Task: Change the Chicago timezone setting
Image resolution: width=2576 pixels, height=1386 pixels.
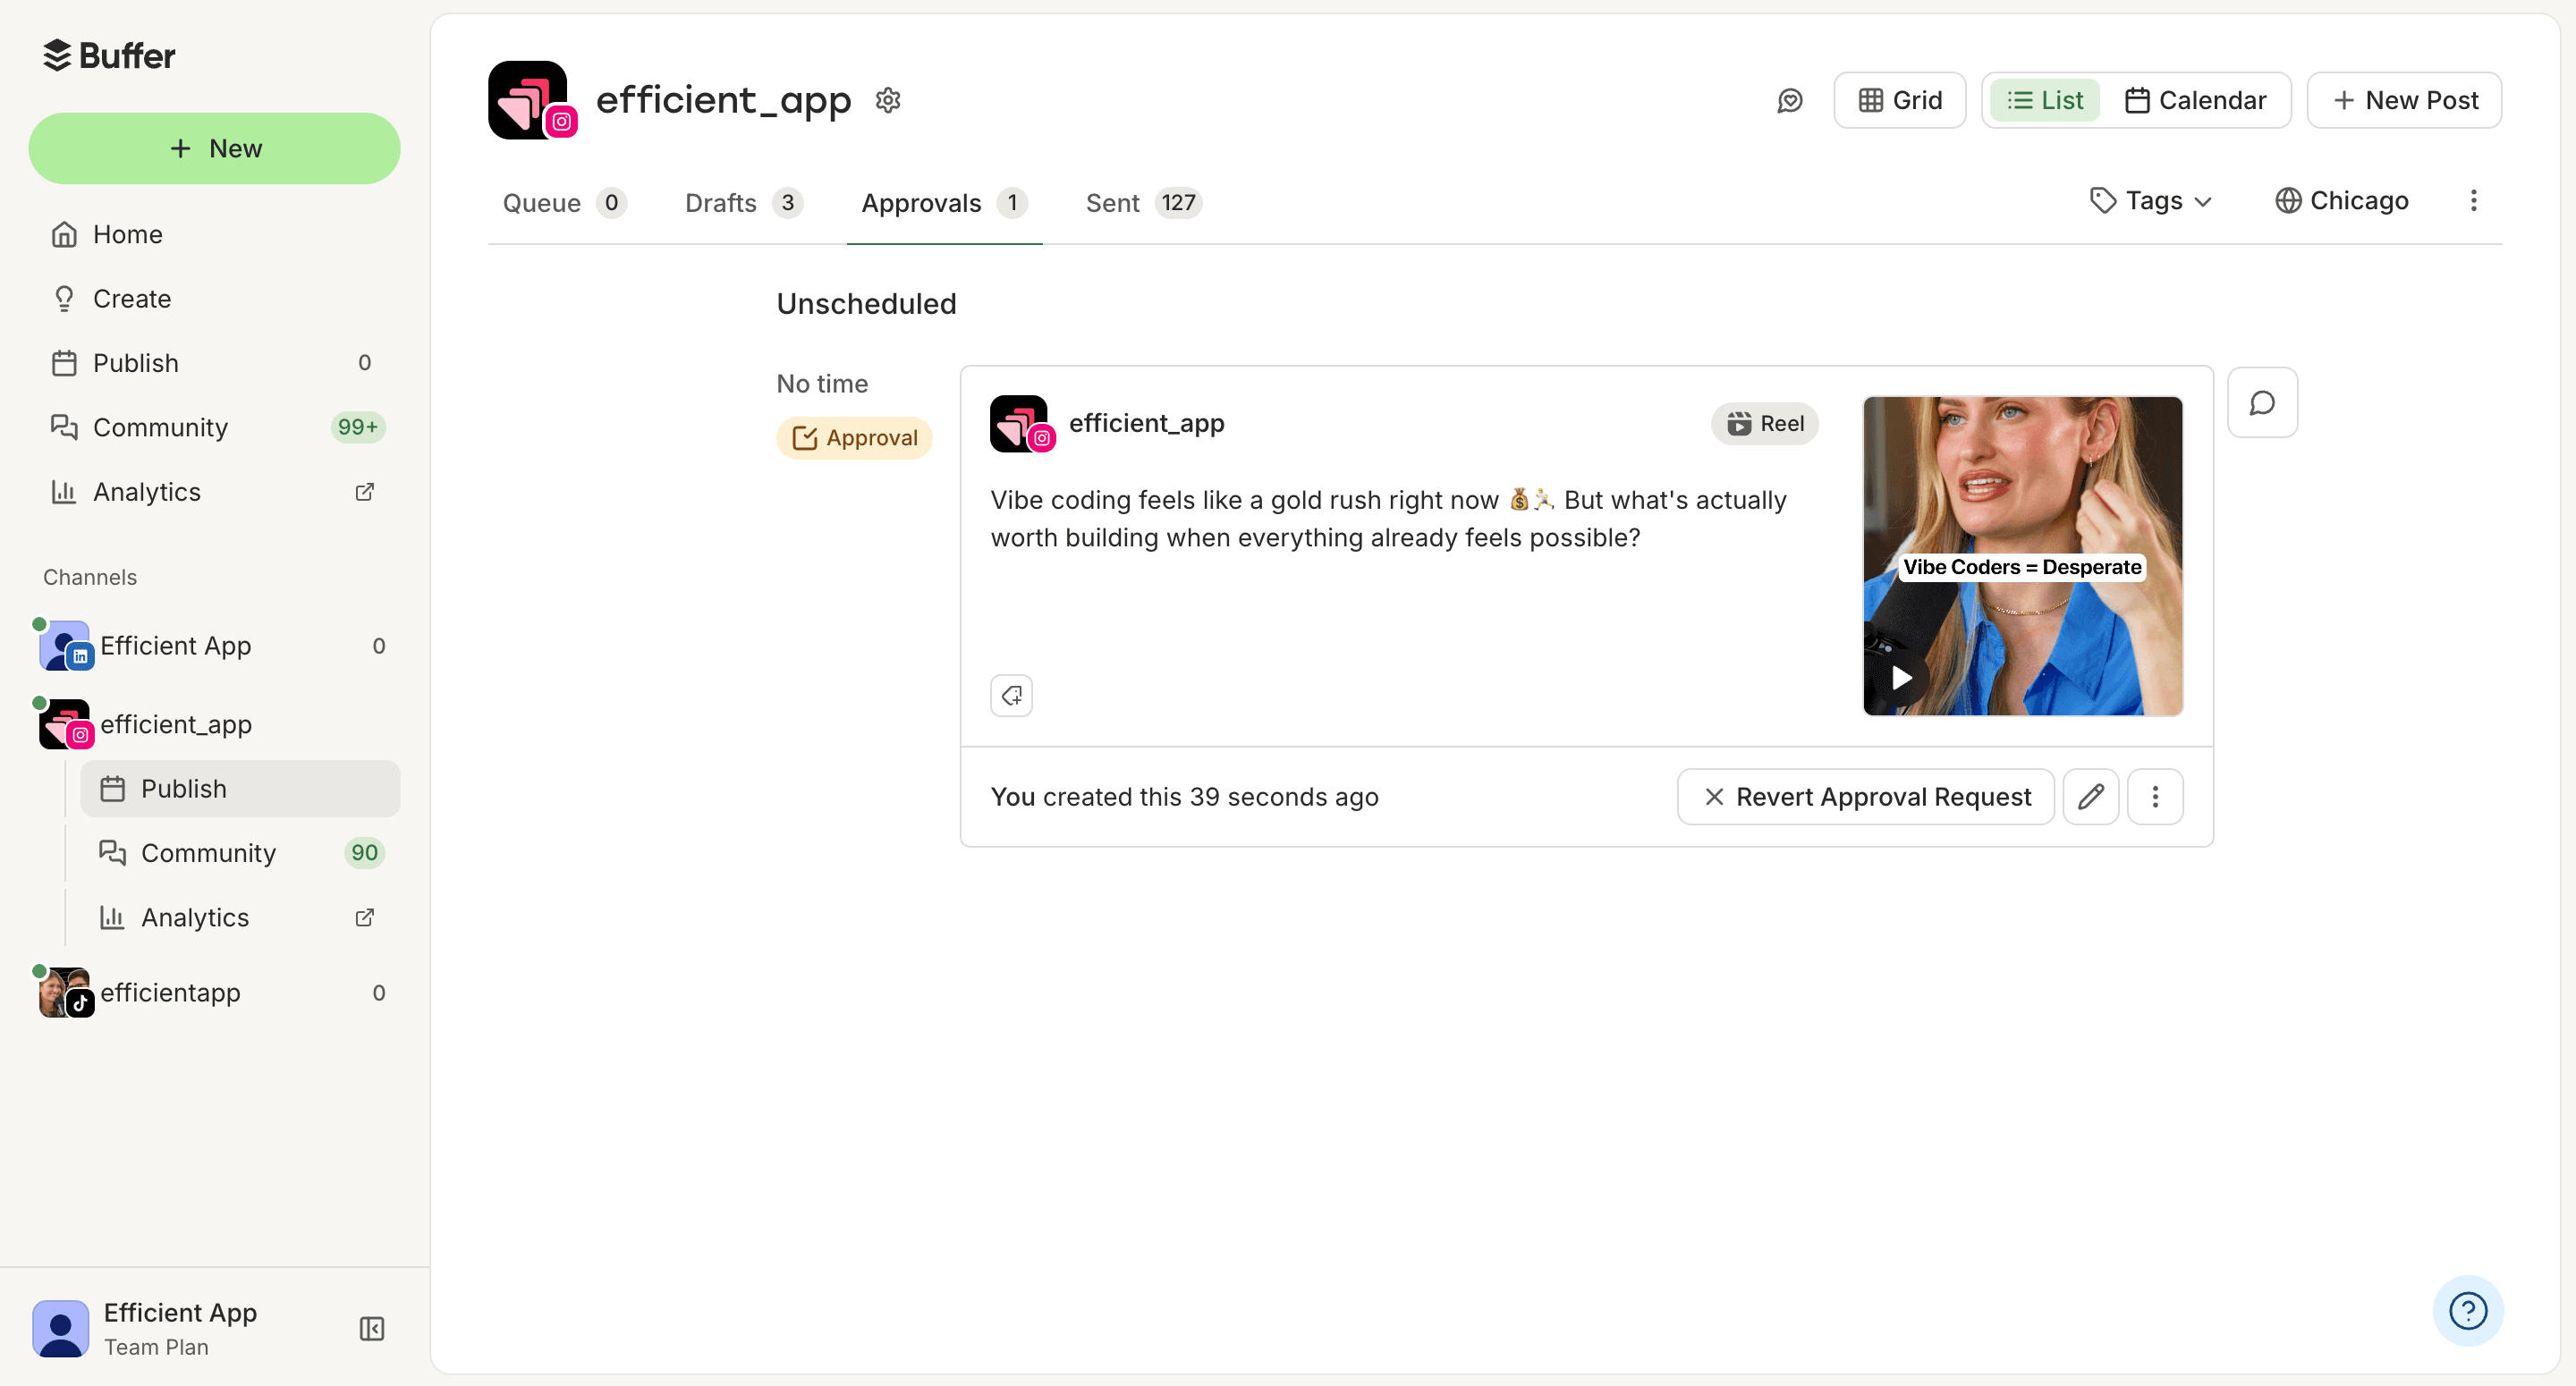Action: click(x=2342, y=201)
